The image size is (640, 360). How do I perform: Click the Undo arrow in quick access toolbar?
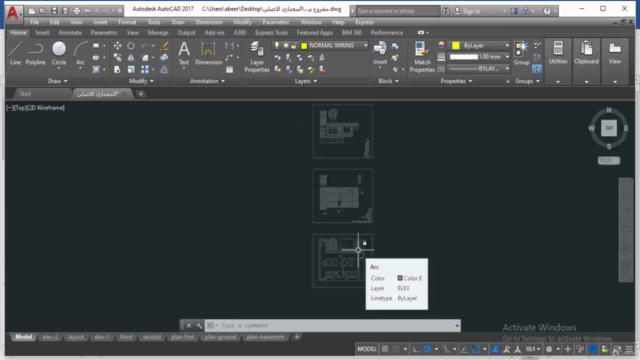(x=88, y=11)
